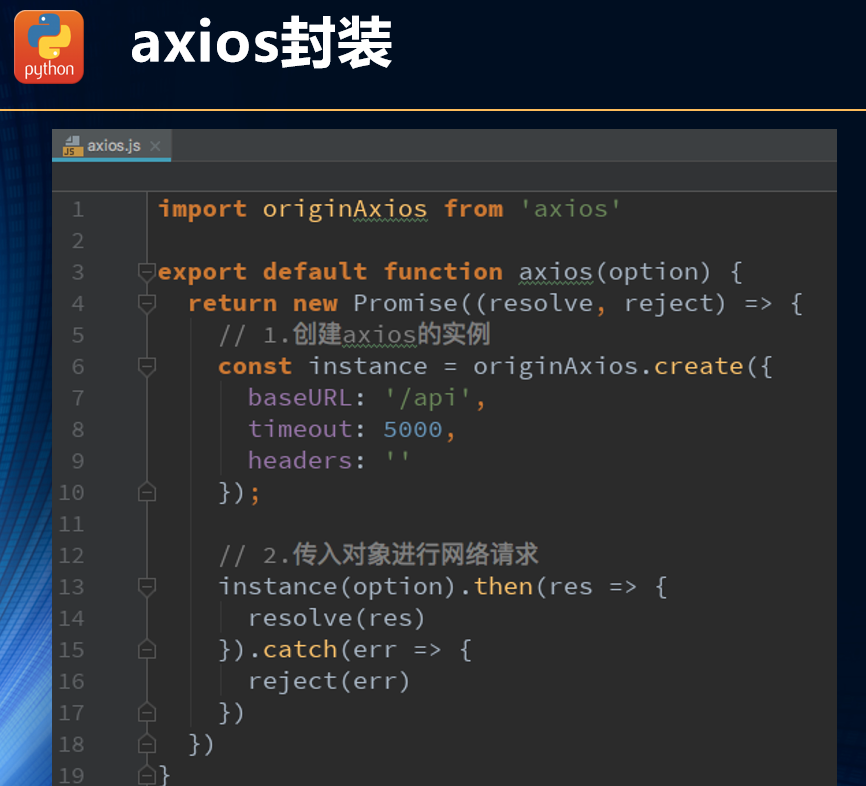This screenshot has width=866, height=786.
Task: Collapse the return new Promise fold marker
Action: 147,304
